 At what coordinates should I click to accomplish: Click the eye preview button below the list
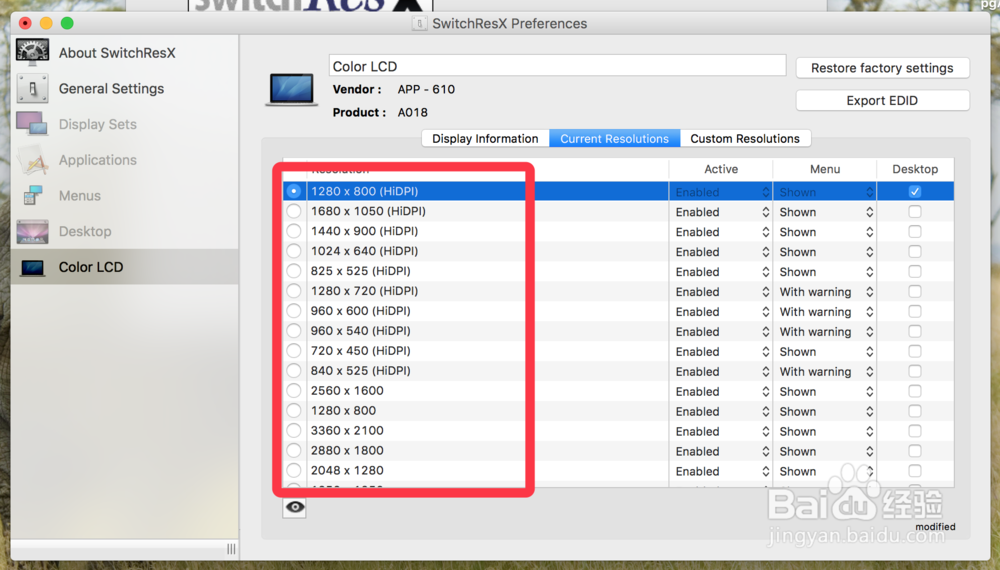pos(295,507)
